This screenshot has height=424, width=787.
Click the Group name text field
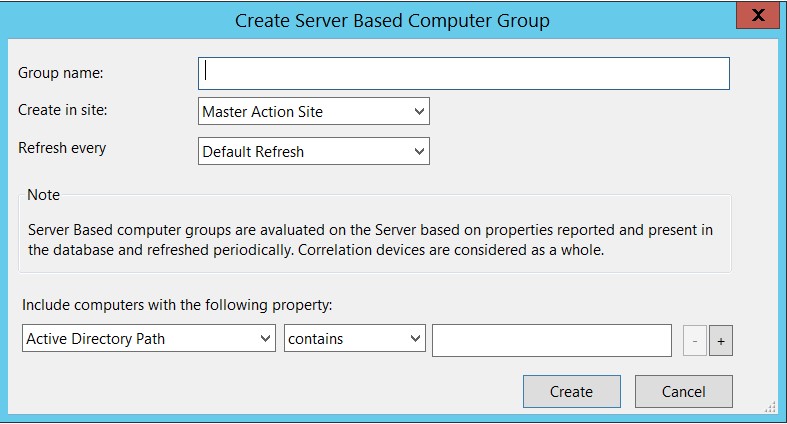464,73
